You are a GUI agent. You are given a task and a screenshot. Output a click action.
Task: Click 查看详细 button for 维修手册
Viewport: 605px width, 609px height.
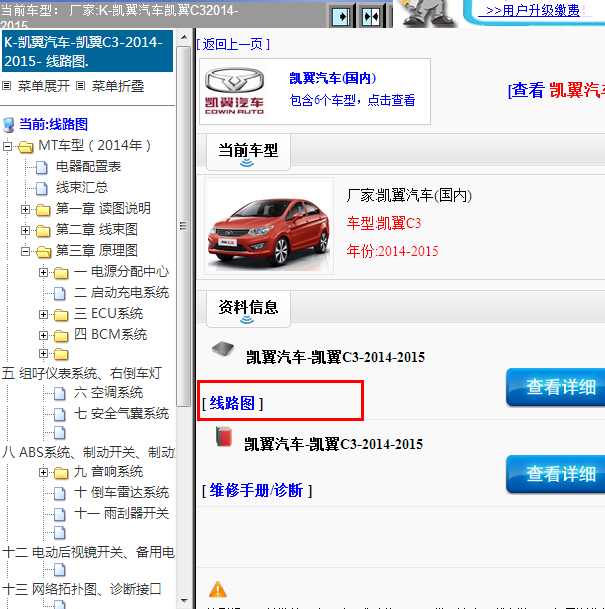tap(556, 474)
